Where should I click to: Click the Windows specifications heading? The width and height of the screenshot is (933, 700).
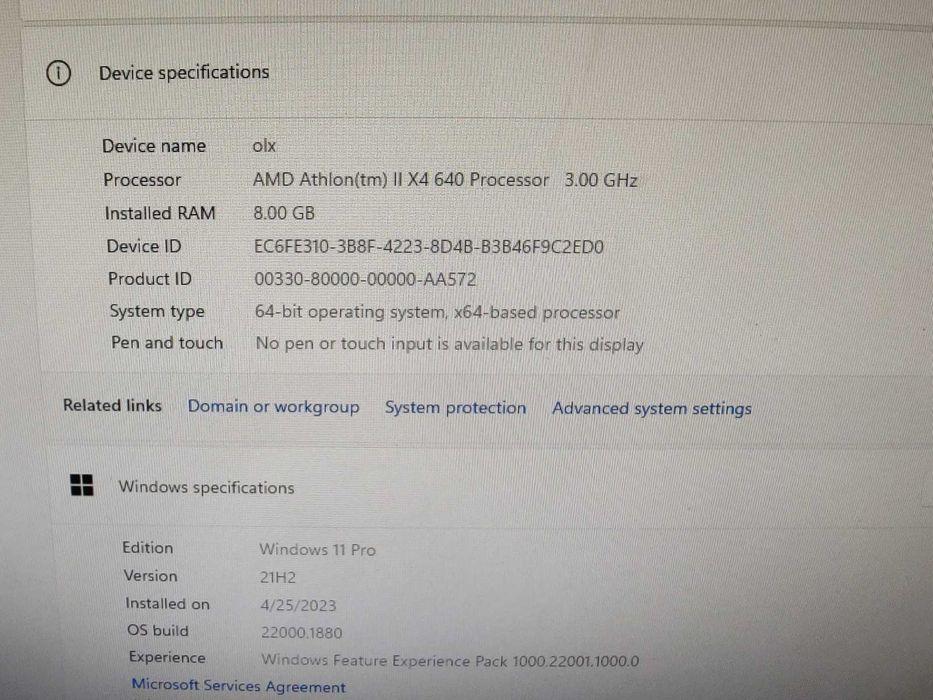pos(206,488)
